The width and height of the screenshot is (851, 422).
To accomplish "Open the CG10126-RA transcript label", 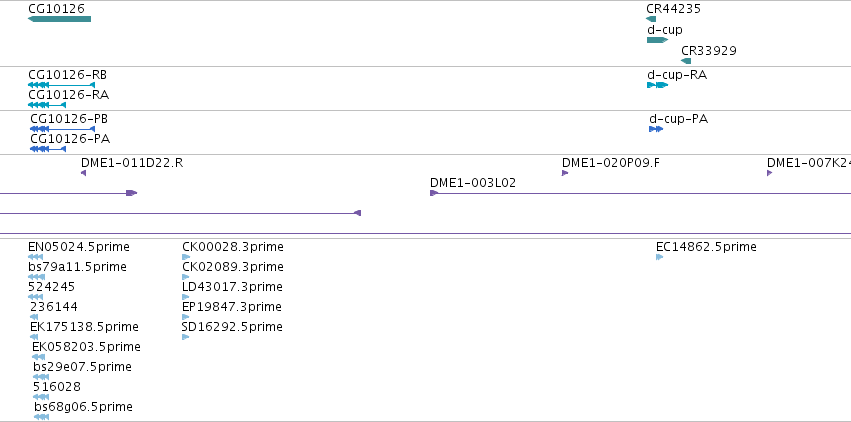I will coord(68,94).
